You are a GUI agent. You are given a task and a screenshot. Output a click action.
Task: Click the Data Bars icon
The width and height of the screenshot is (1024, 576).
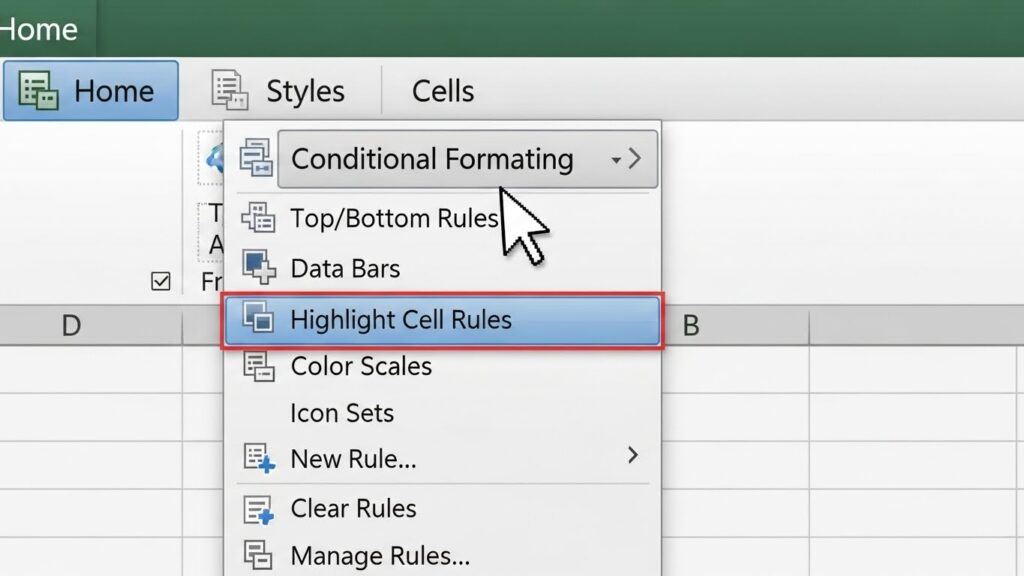click(258, 268)
